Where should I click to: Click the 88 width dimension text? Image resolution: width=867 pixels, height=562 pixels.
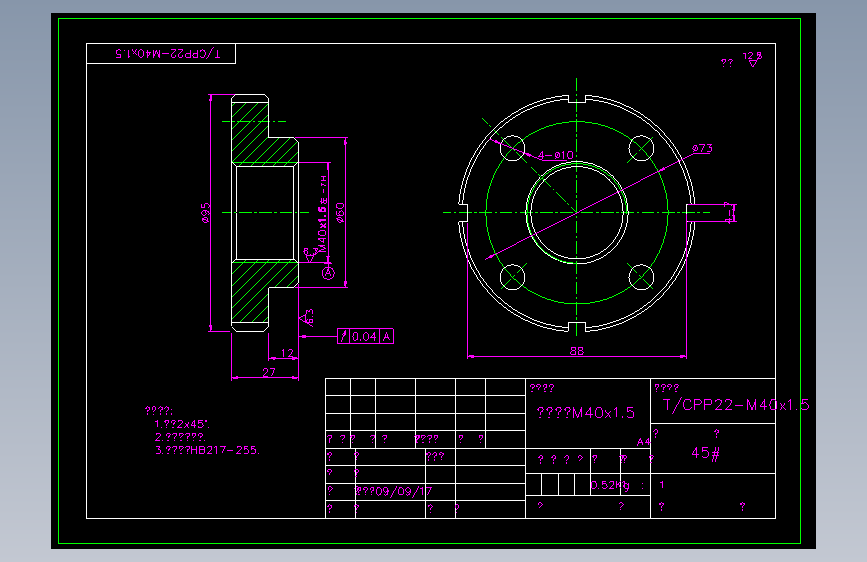(x=577, y=351)
